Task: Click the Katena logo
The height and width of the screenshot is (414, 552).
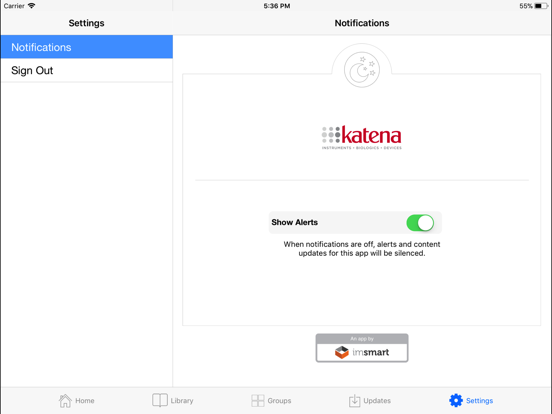Action: [362, 138]
